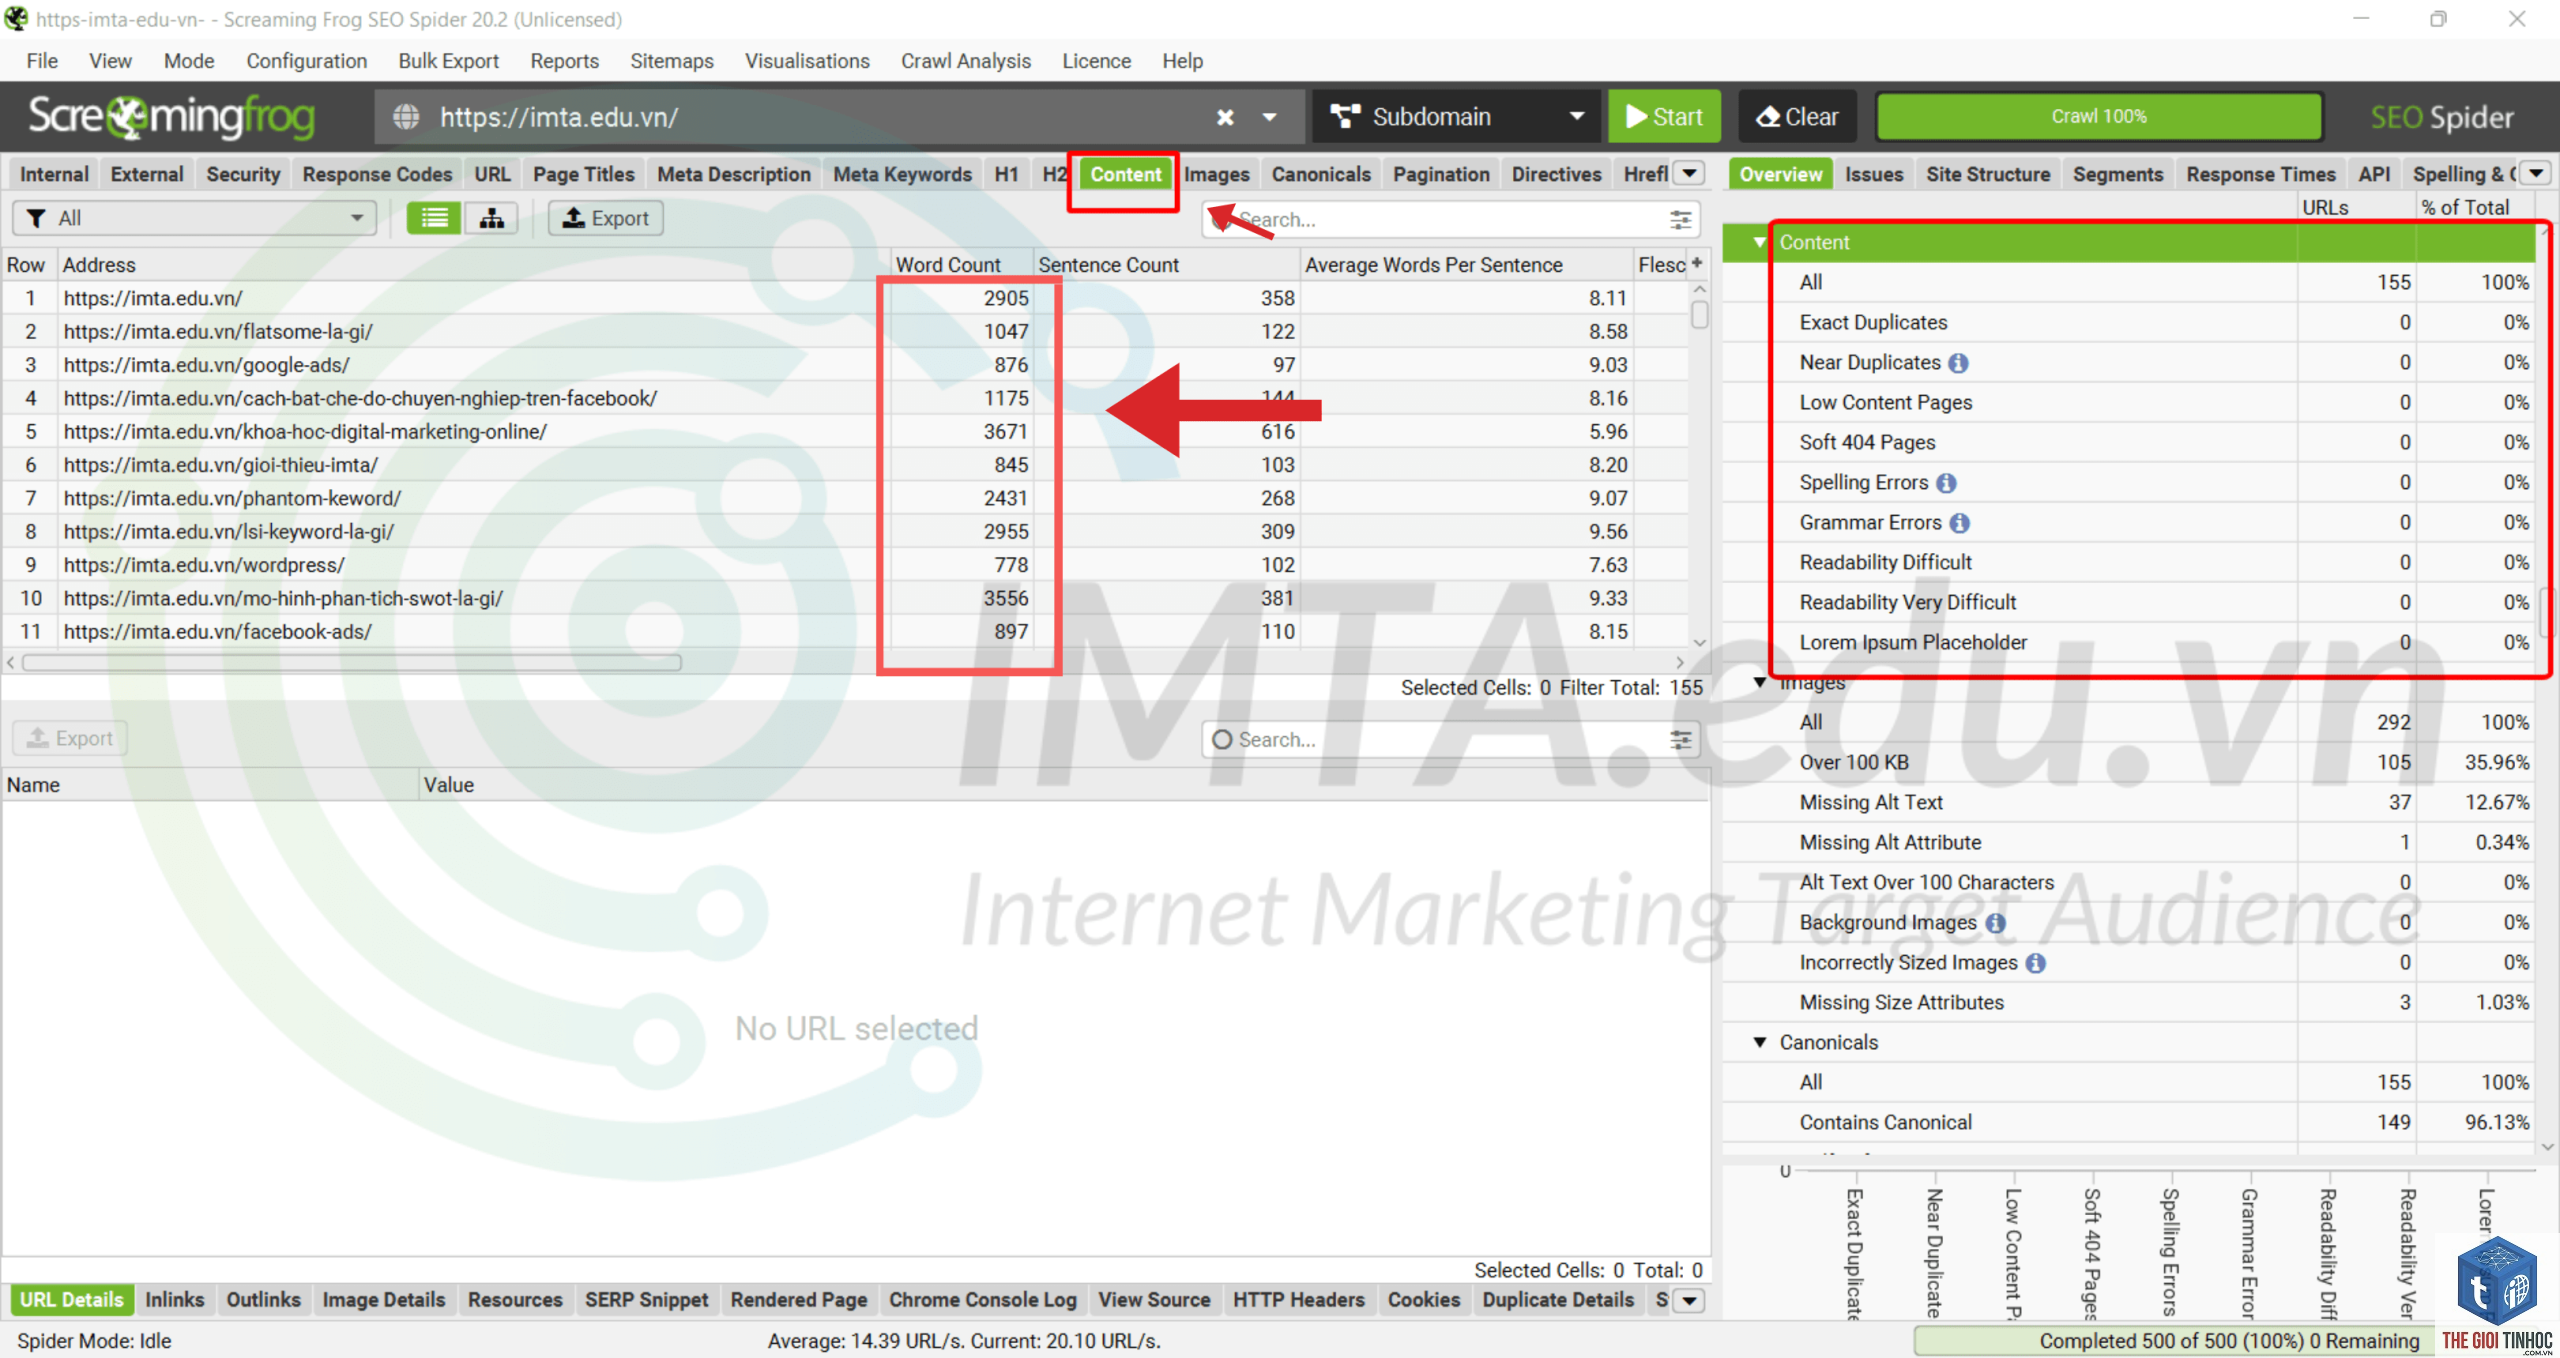This screenshot has width=2560, height=1358.
Task: Open search filter options icon in top search
Action: [1681, 219]
